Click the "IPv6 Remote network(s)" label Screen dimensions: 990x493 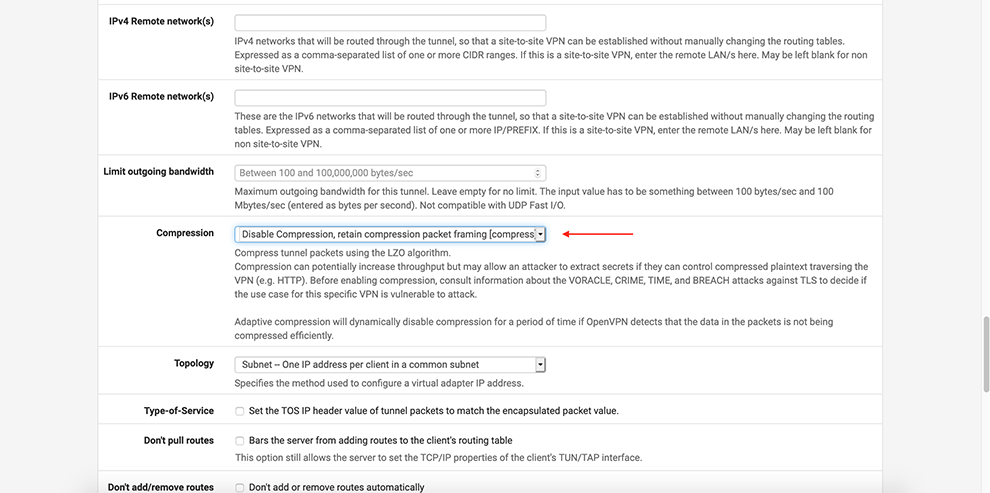tap(161, 97)
